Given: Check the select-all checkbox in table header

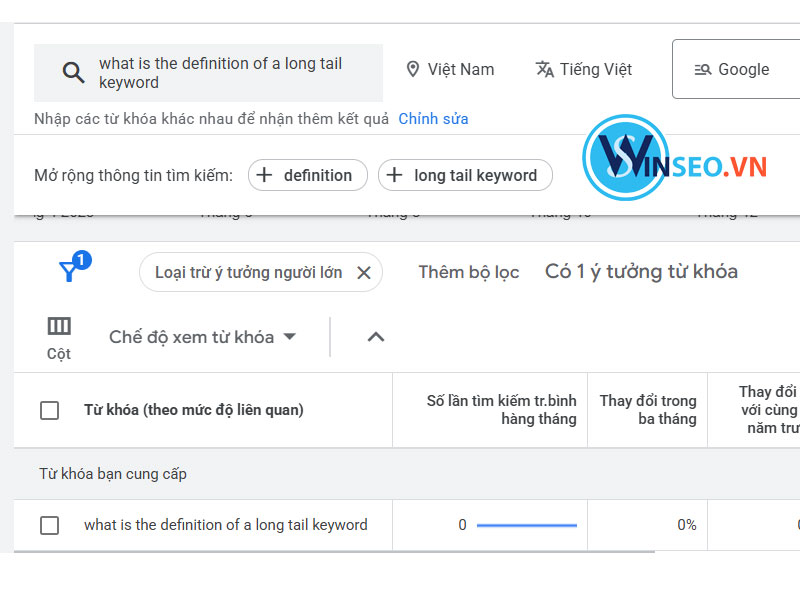Looking at the screenshot, I should (x=49, y=409).
